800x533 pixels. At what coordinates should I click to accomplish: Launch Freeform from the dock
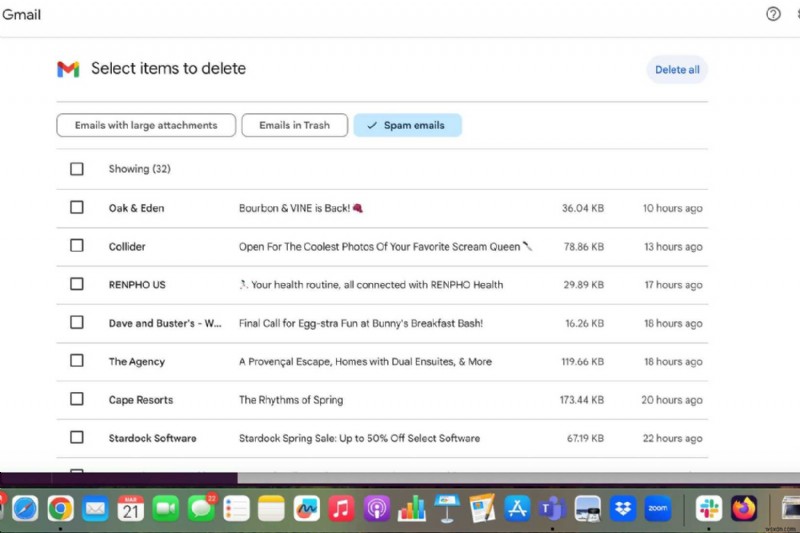pos(307,509)
